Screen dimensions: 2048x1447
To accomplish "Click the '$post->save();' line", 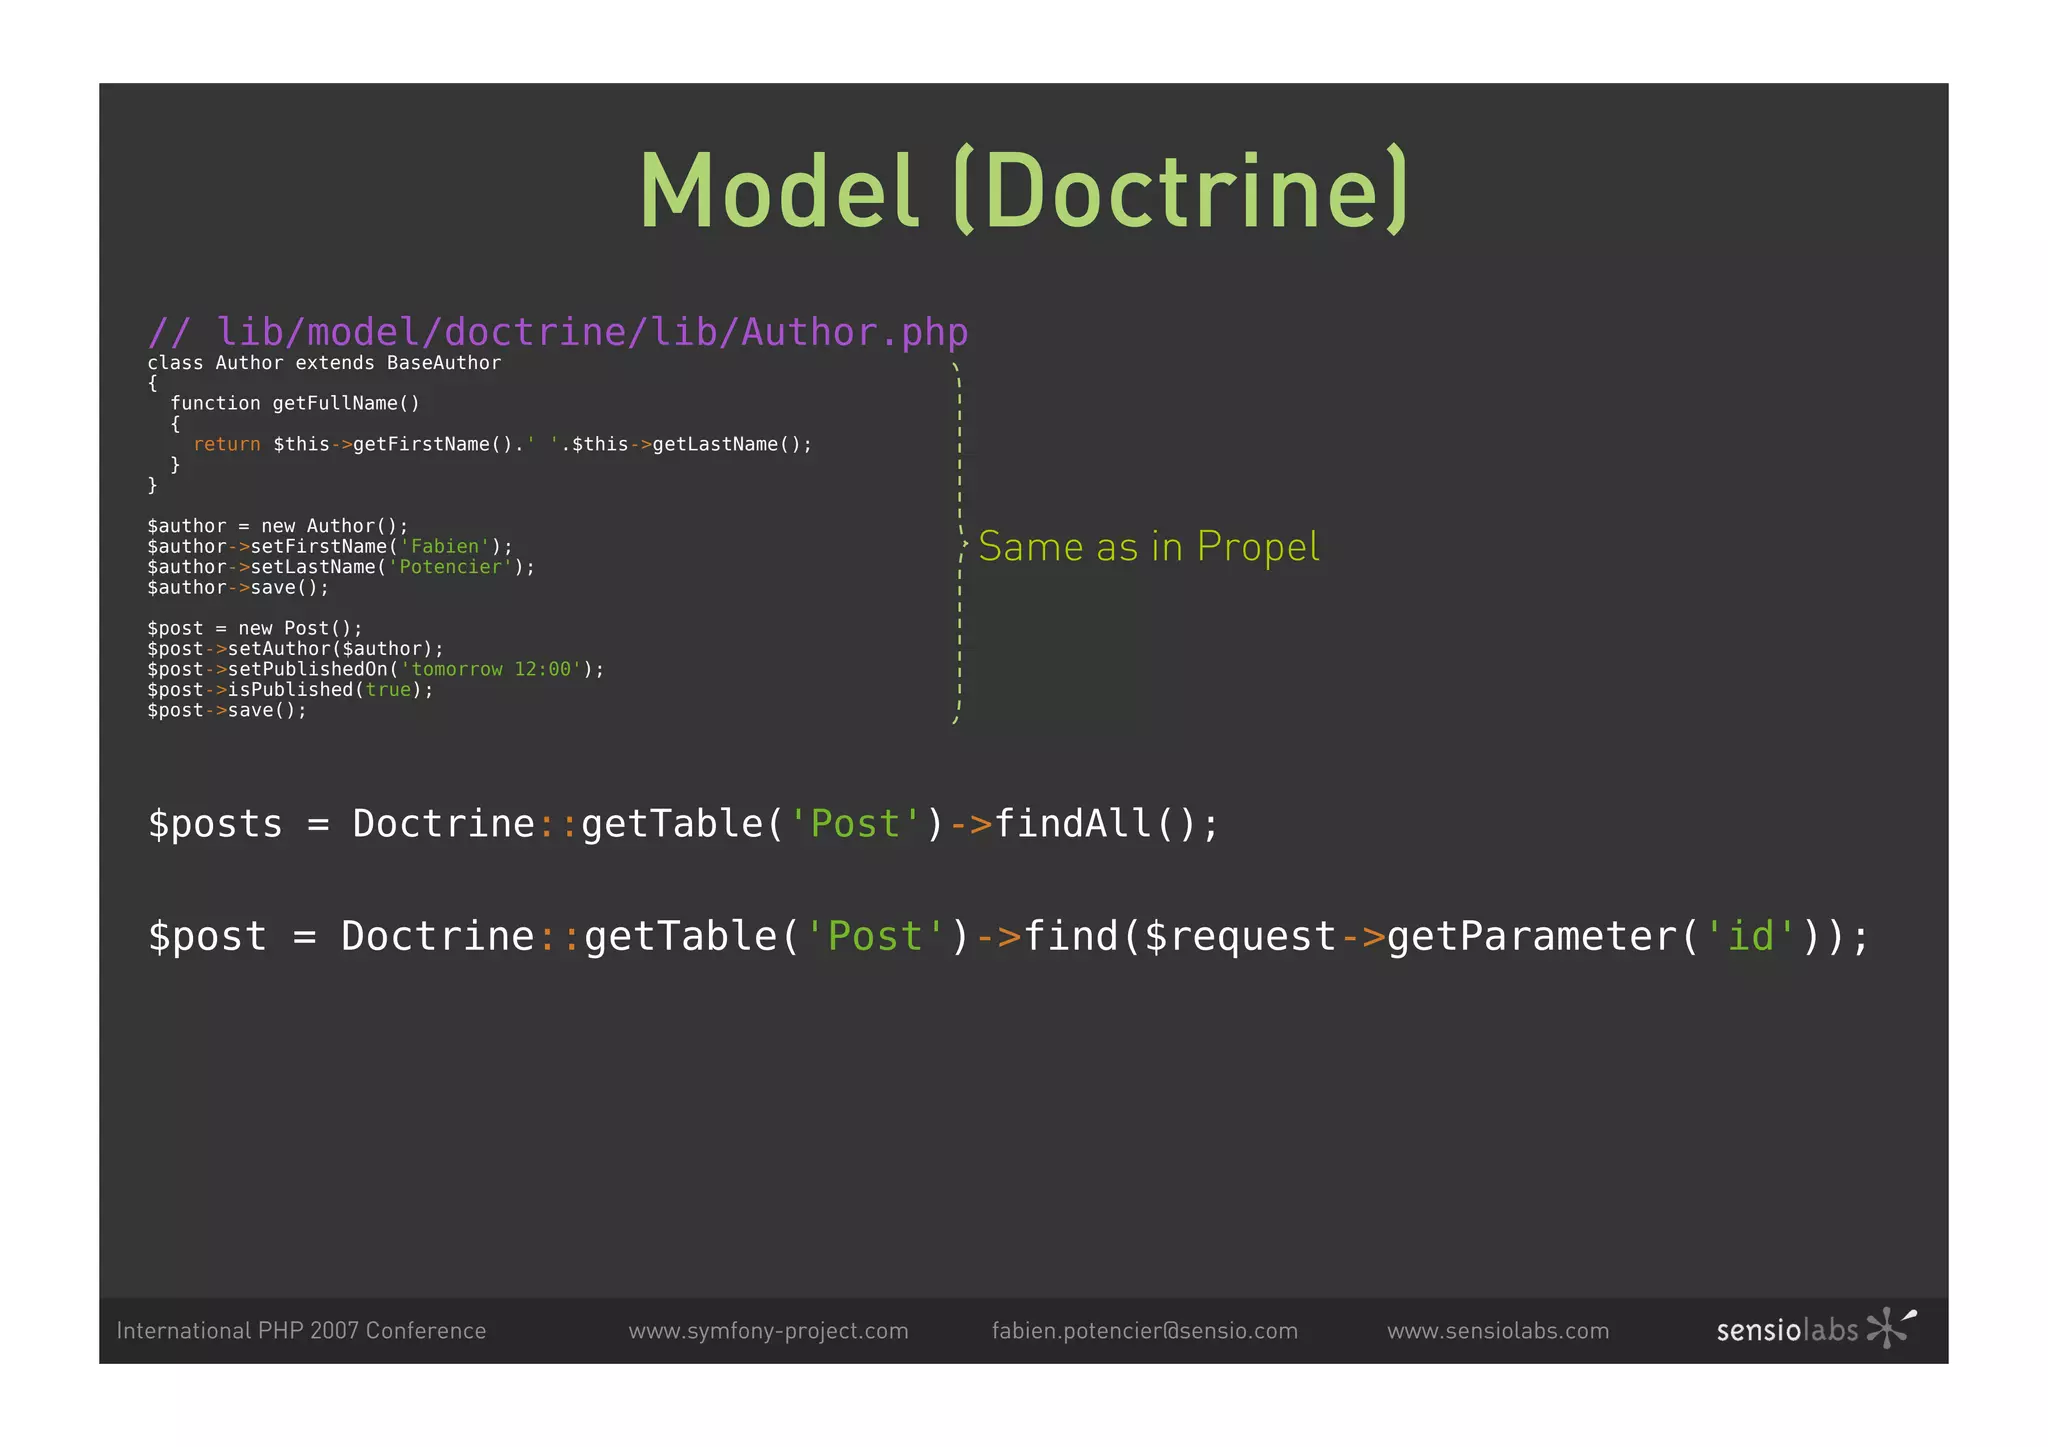I will [227, 711].
